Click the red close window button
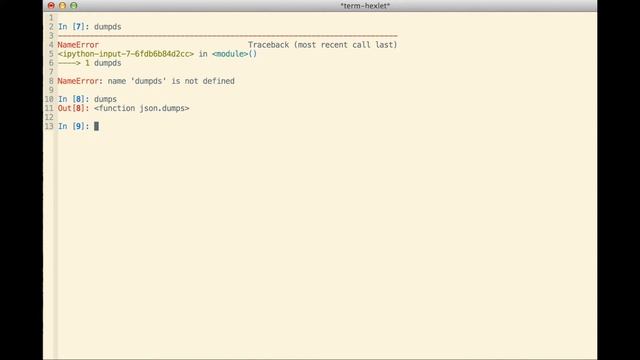The width and height of the screenshot is (640, 360). click(x=51, y=6)
